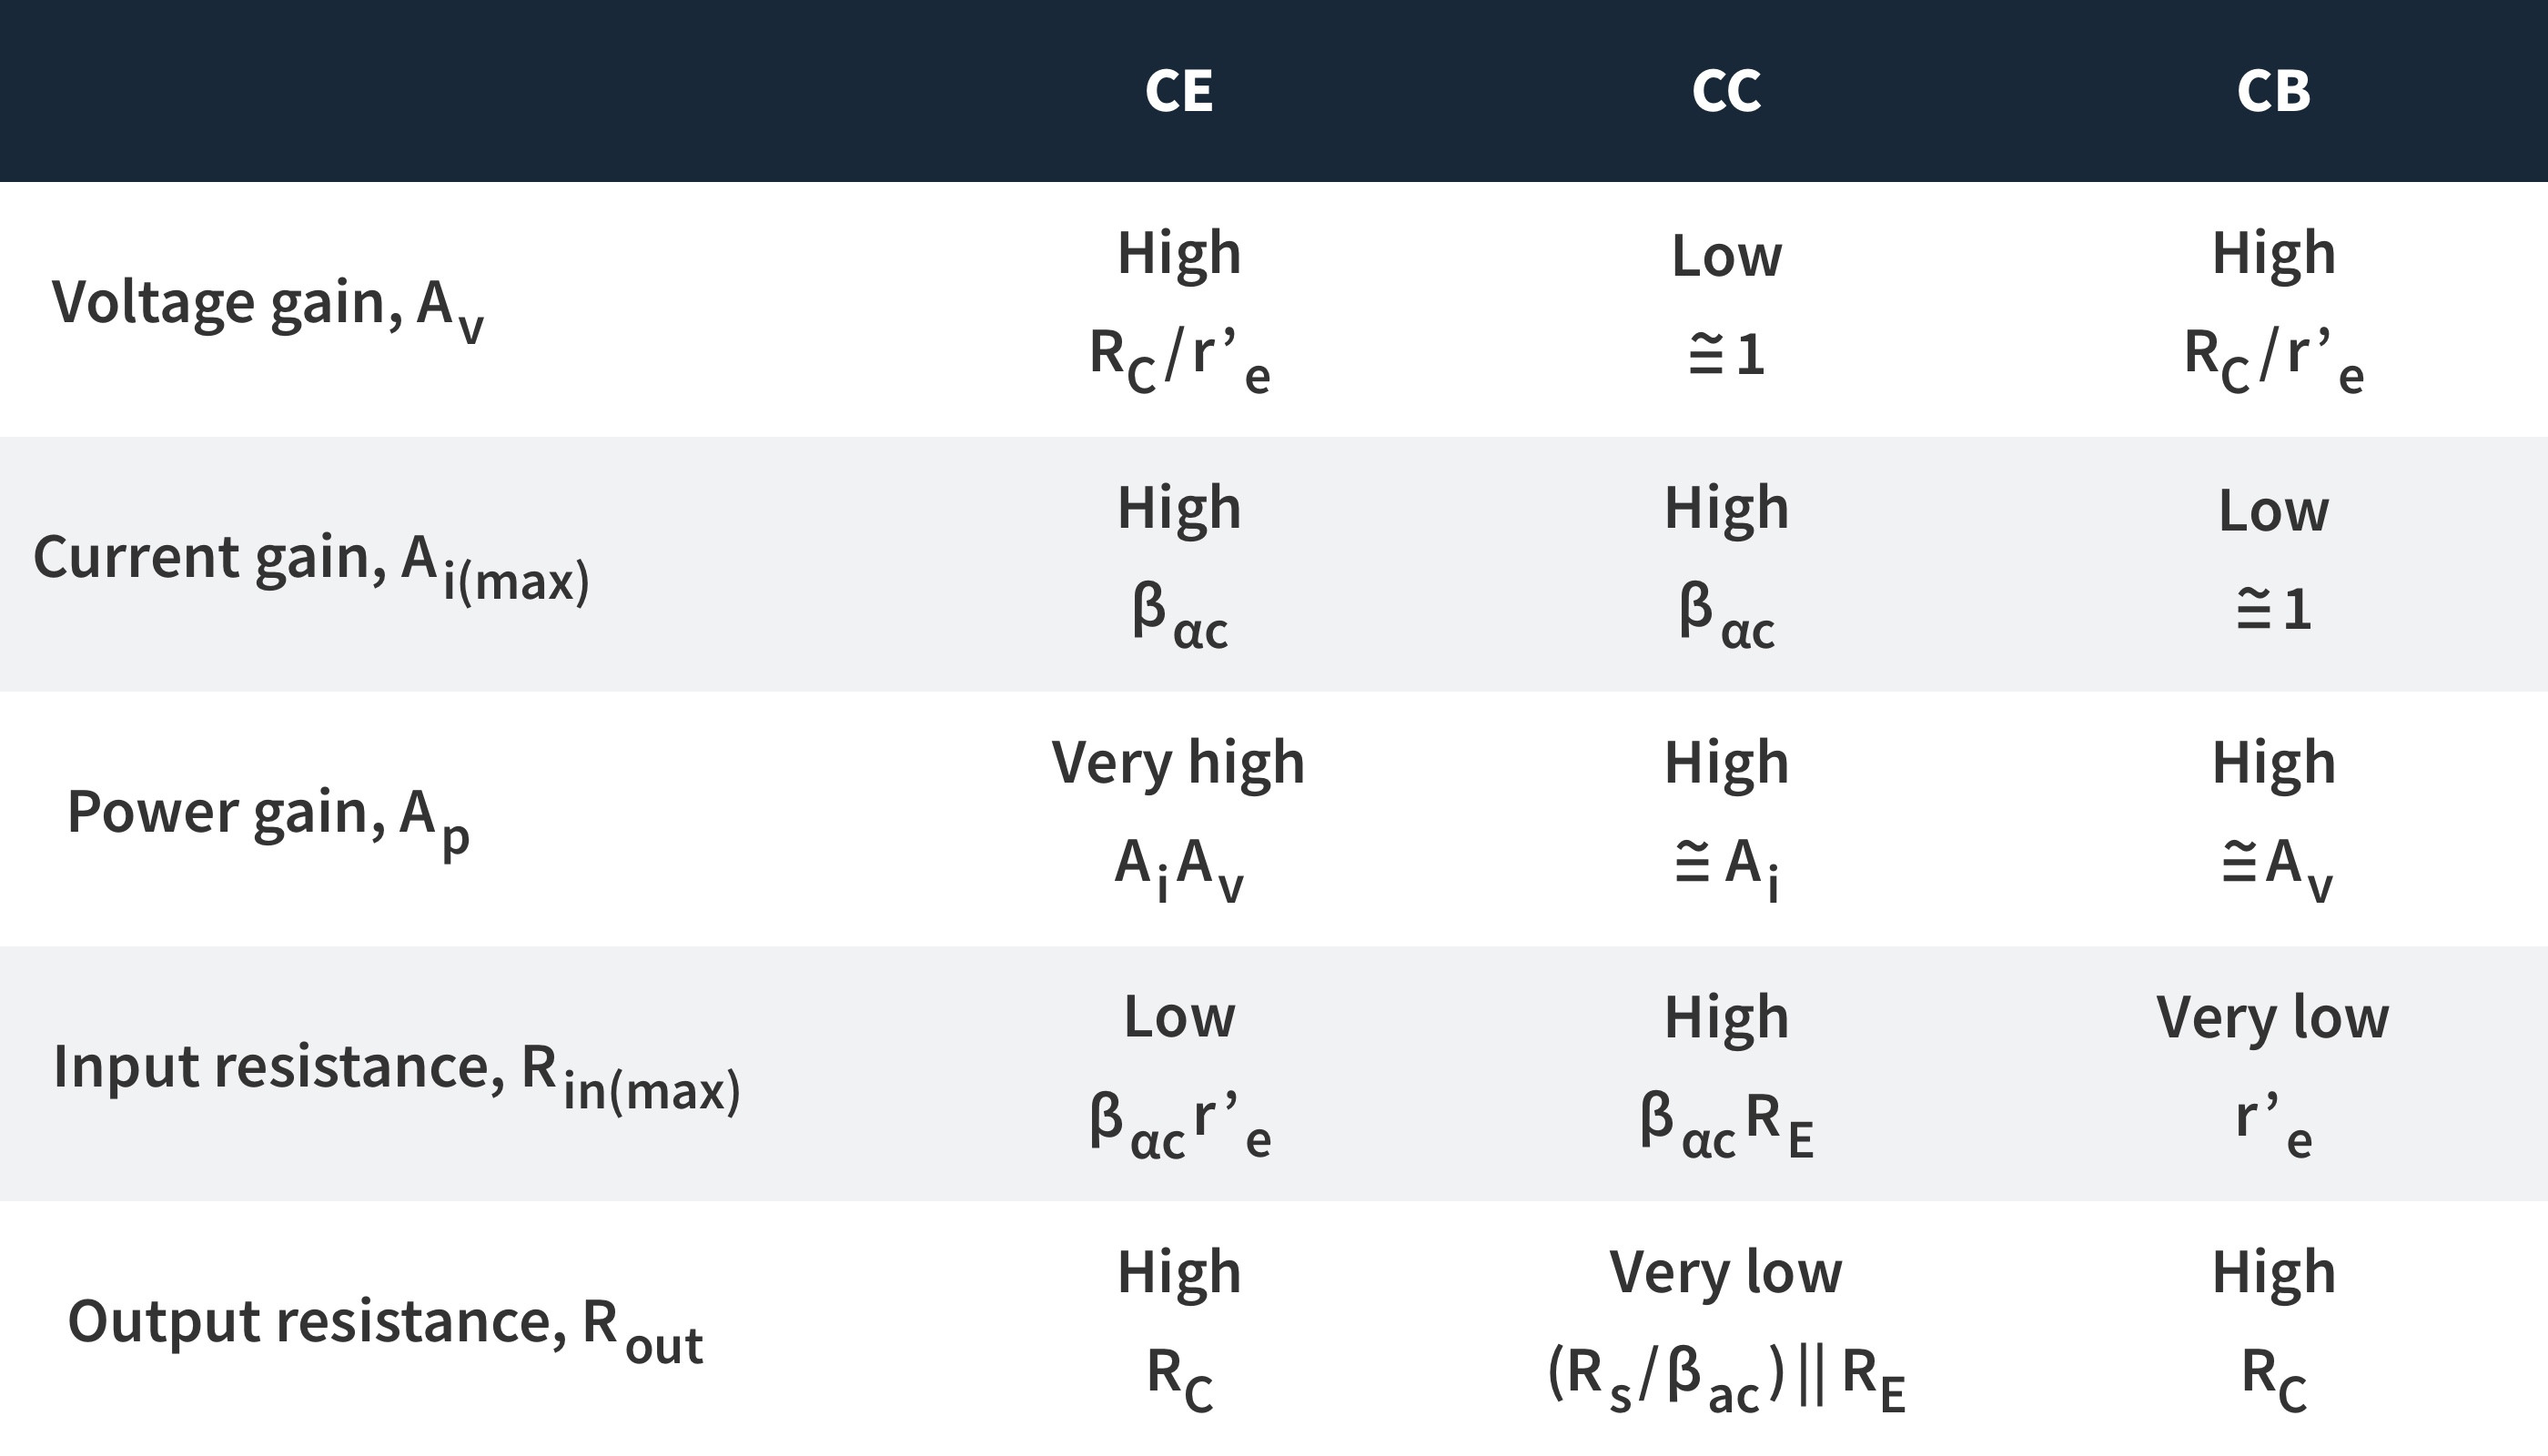Screen dimensions: 2548x1456
Task: Click the CC power gain ≅ Ai formula
Action: click(x=1726, y=868)
